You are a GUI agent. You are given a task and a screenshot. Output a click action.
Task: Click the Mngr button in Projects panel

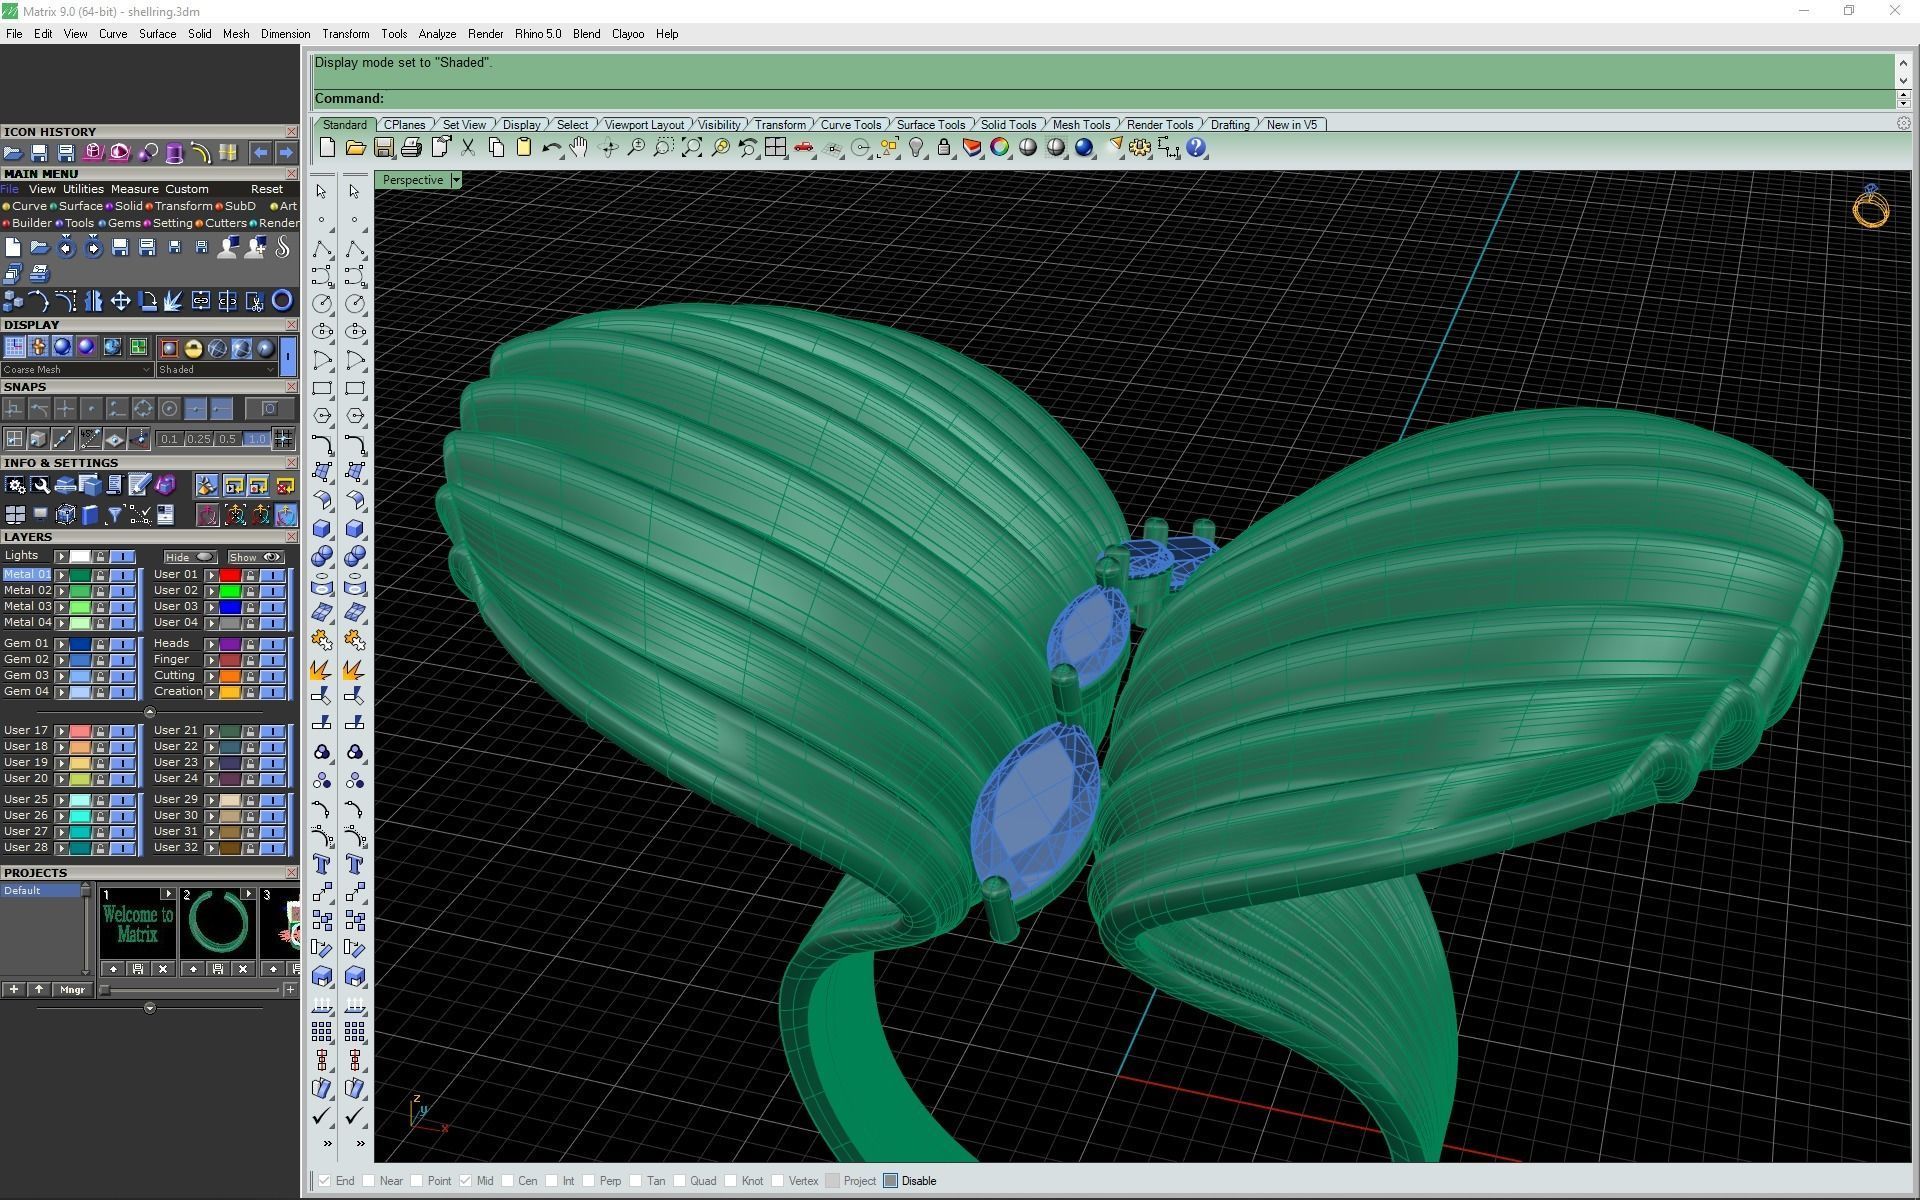pyautogui.click(x=72, y=990)
